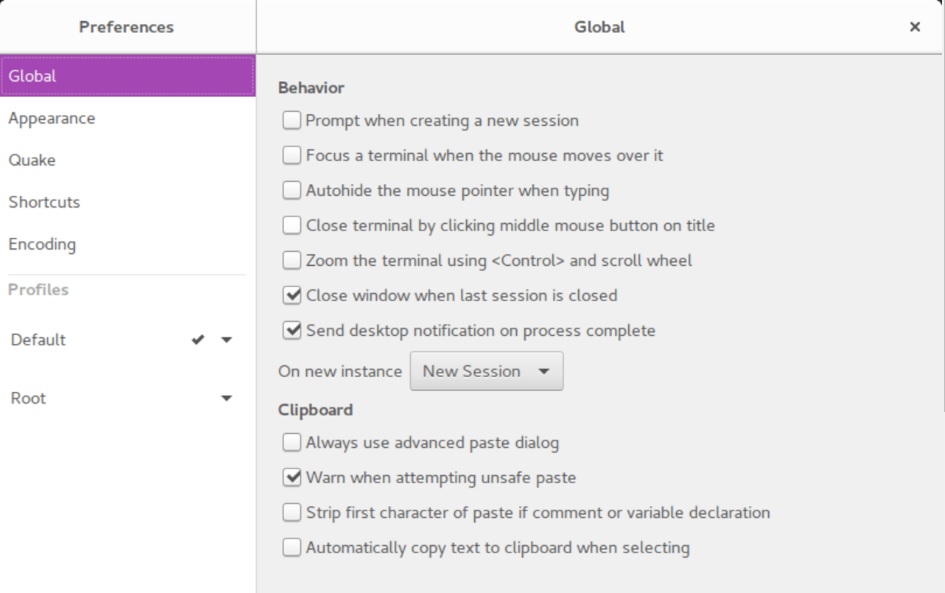Select the Encoding sidebar item

click(42, 244)
